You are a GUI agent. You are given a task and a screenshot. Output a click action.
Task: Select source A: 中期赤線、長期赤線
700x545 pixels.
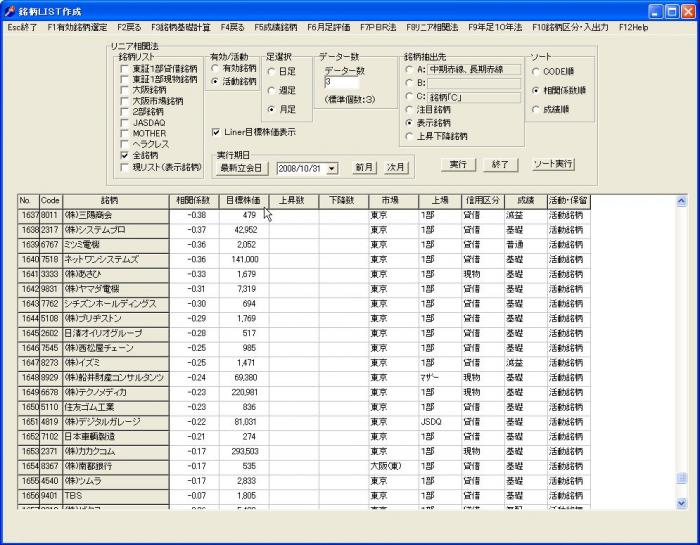tap(409, 70)
